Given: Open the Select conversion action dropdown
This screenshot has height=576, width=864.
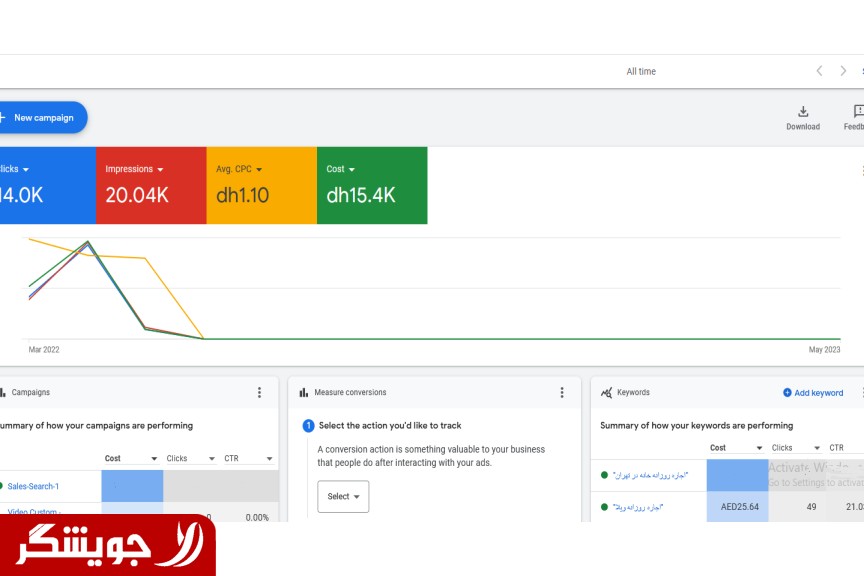Looking at the screenshot, I should click(x=343, y=497).
